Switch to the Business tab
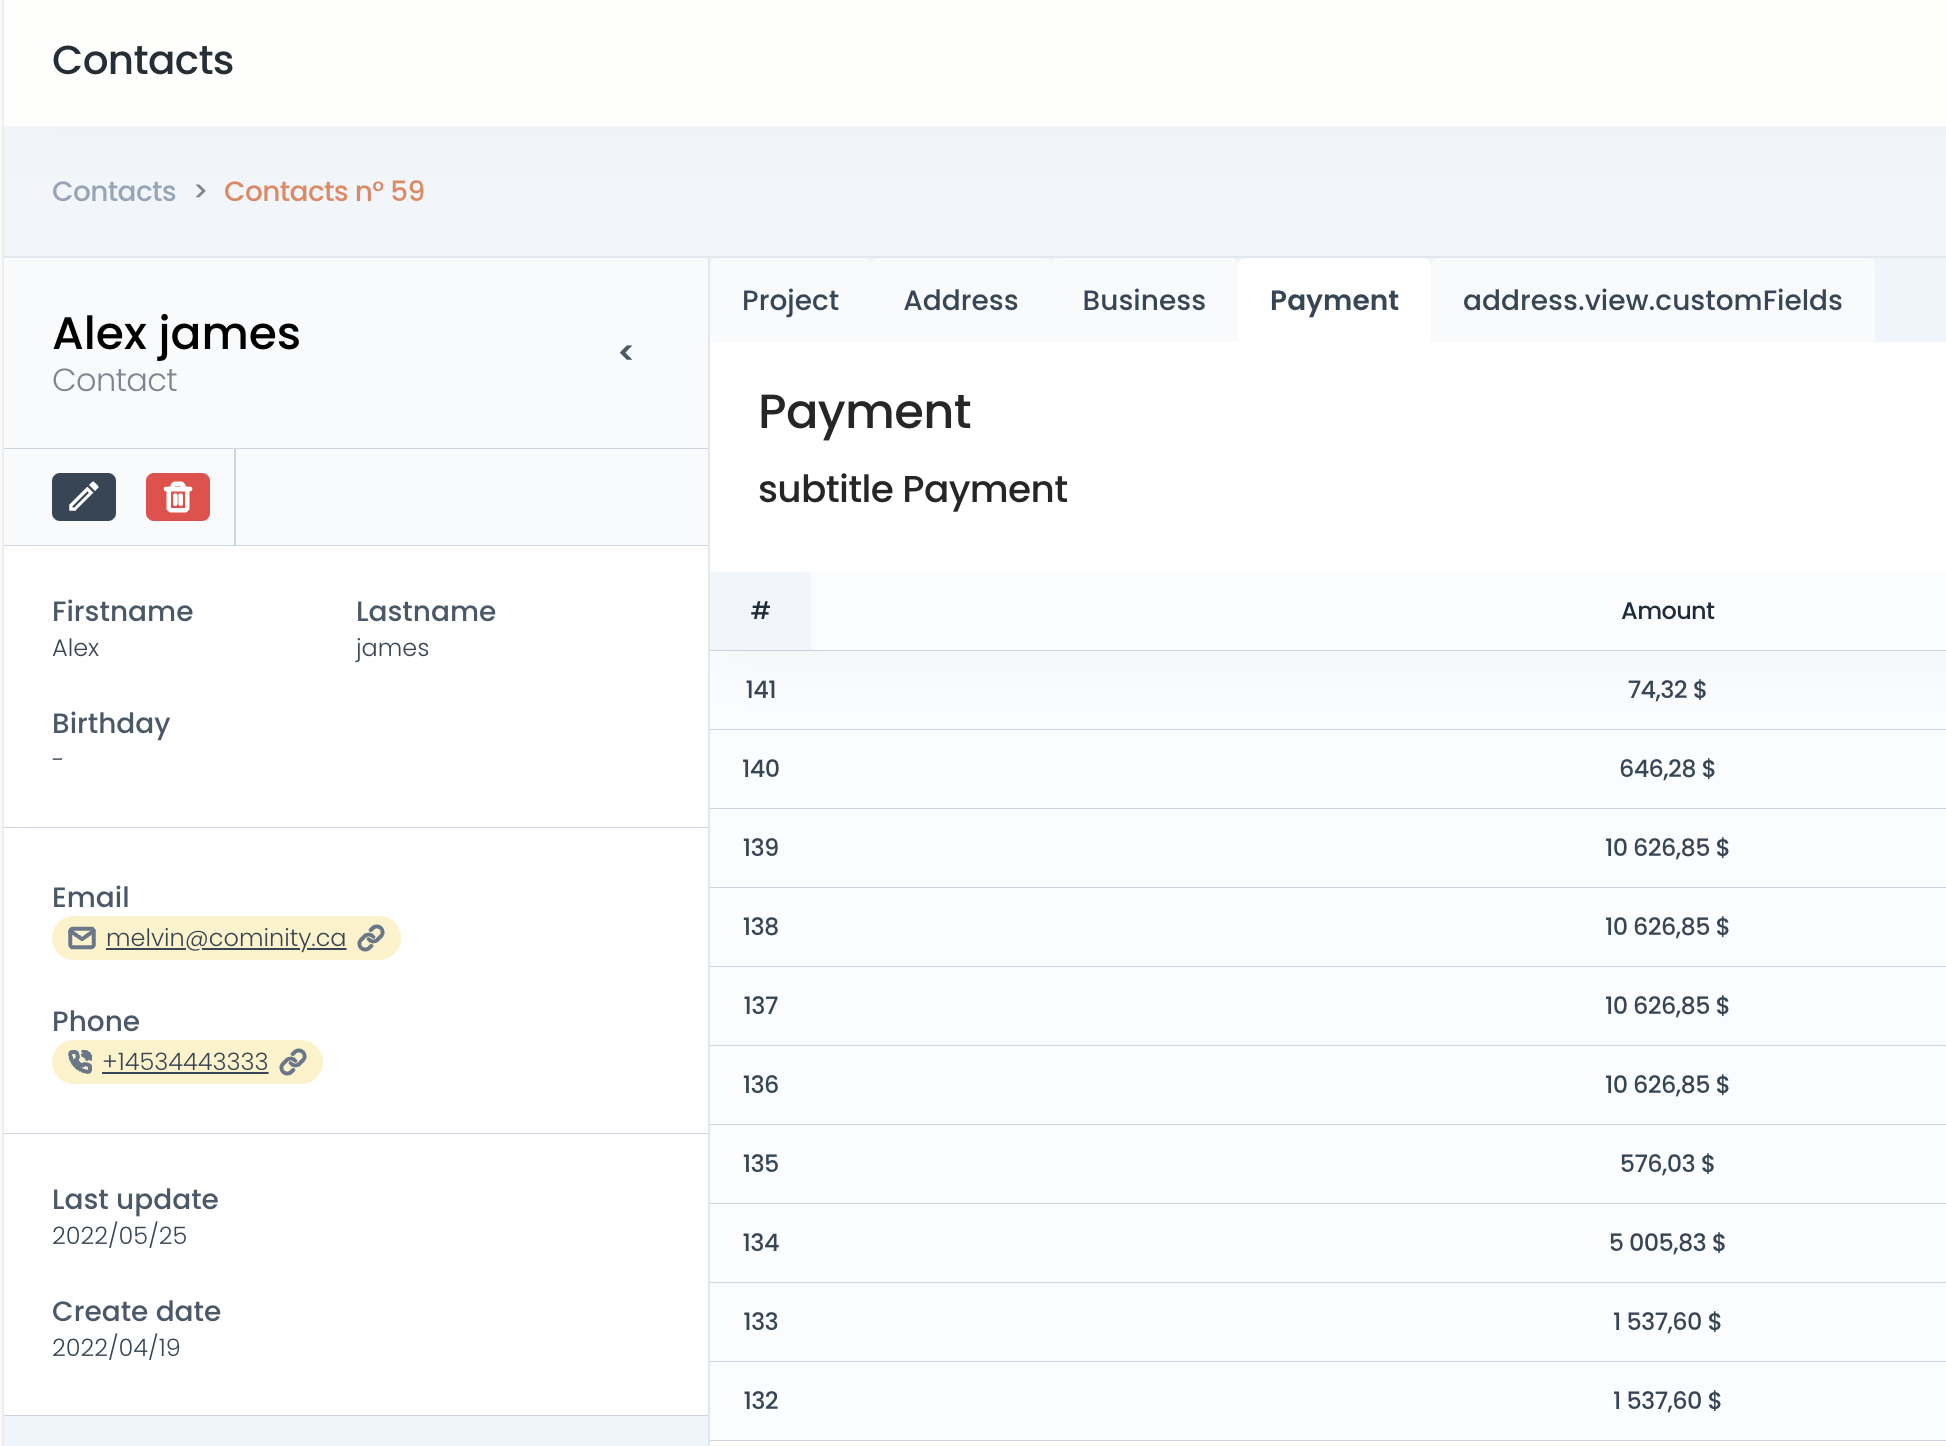The width and height of the screenshot is (1946, 1446). tap(1144, 300)
